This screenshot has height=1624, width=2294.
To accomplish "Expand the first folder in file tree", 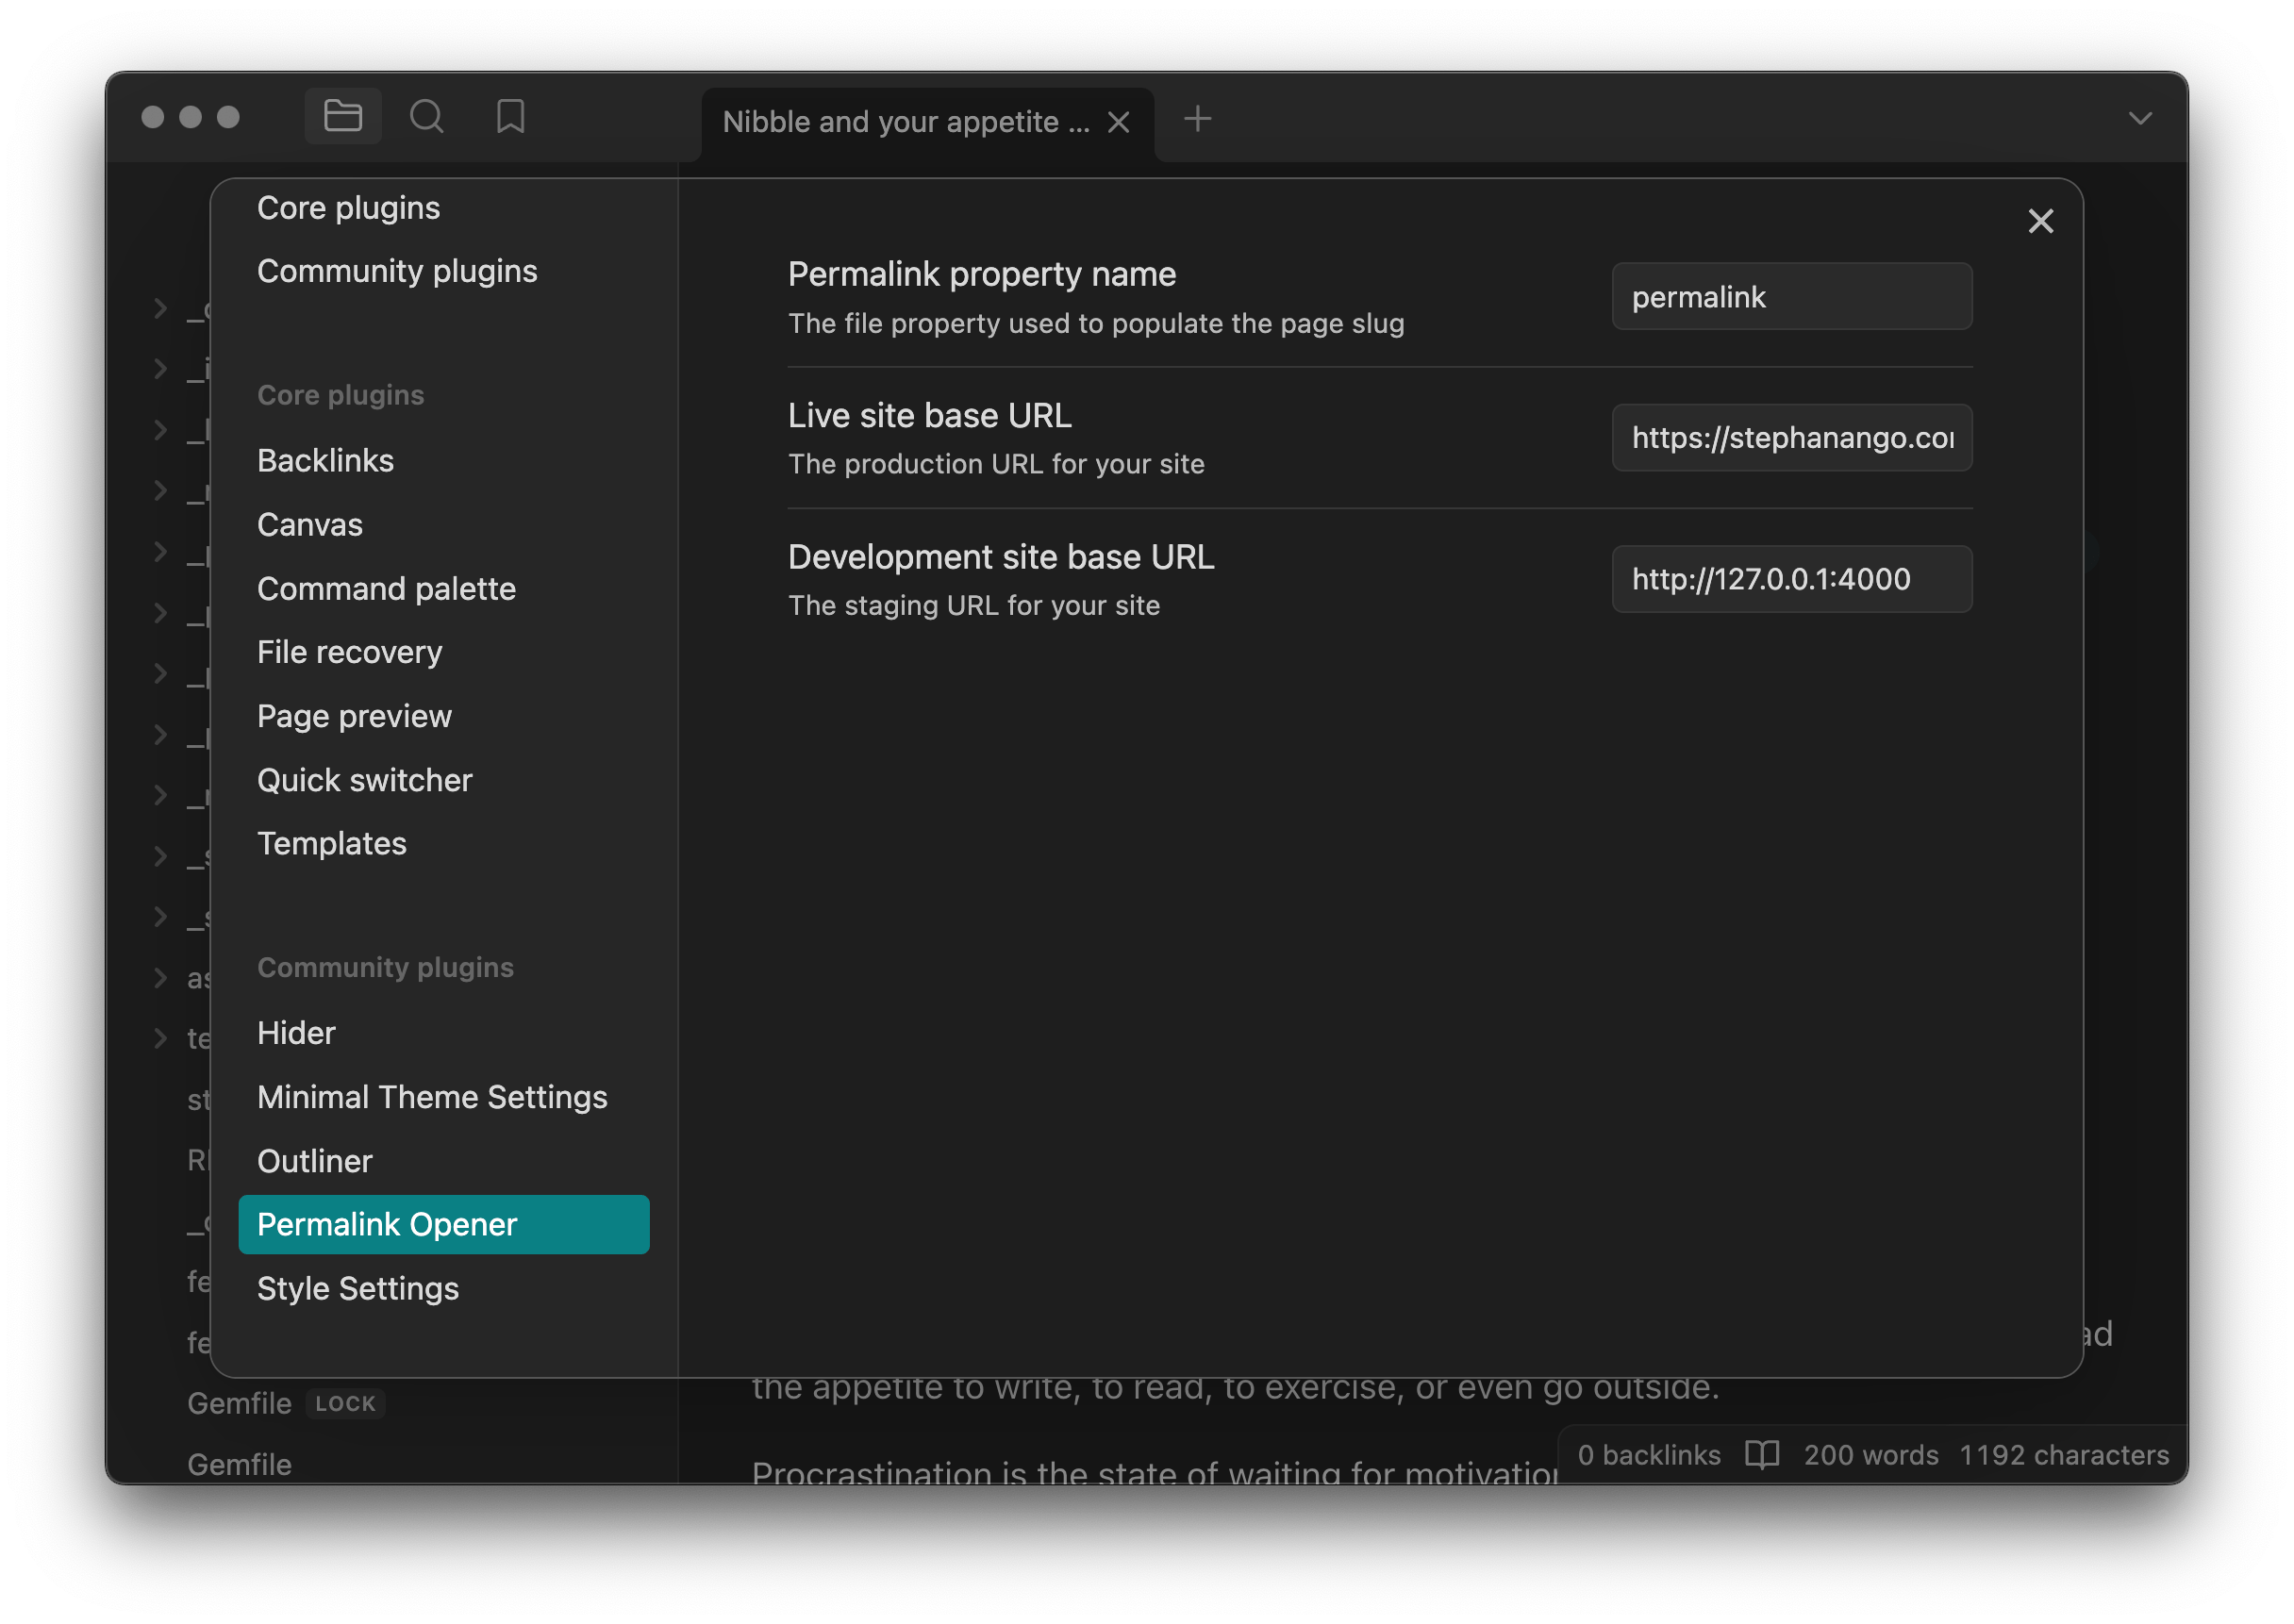I will coord(161,308).
